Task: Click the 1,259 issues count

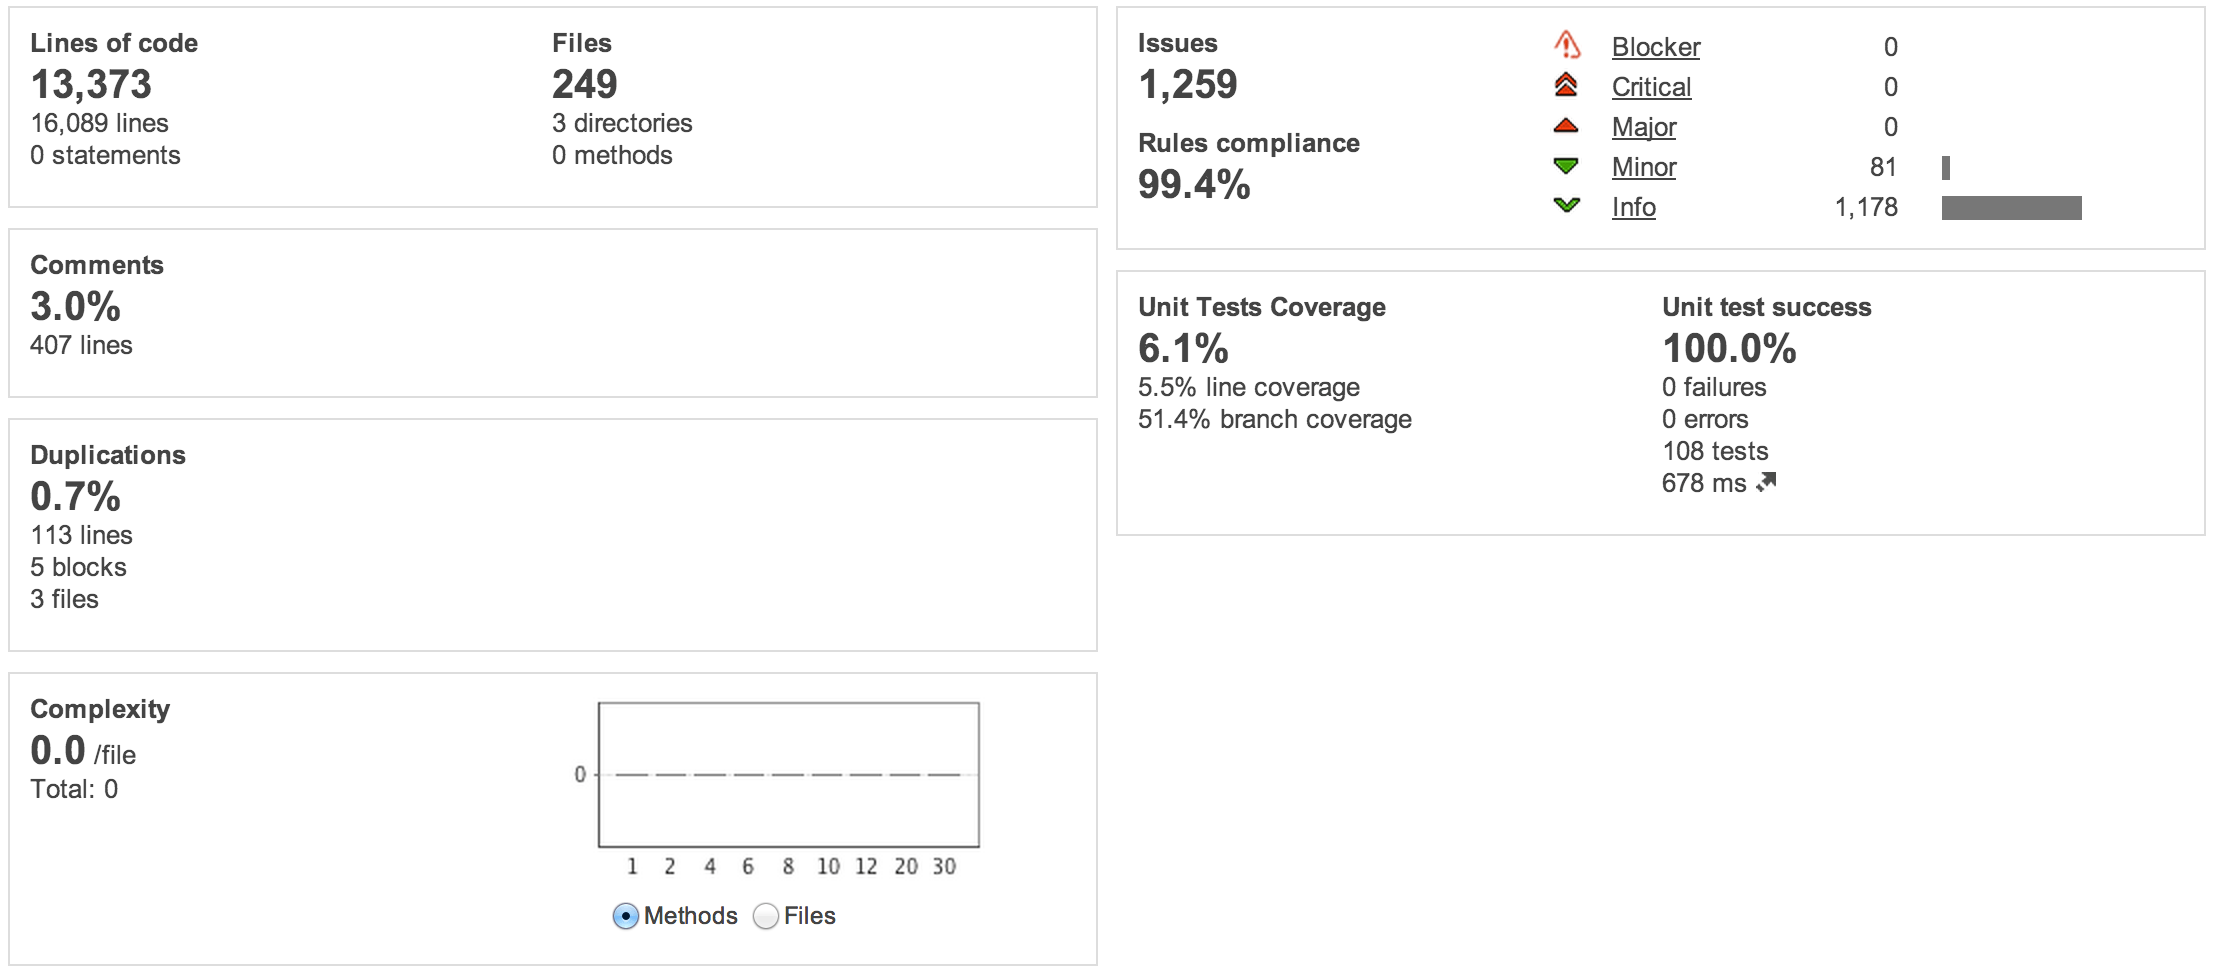Action: pyautogui.click(x=1187, y=85)
